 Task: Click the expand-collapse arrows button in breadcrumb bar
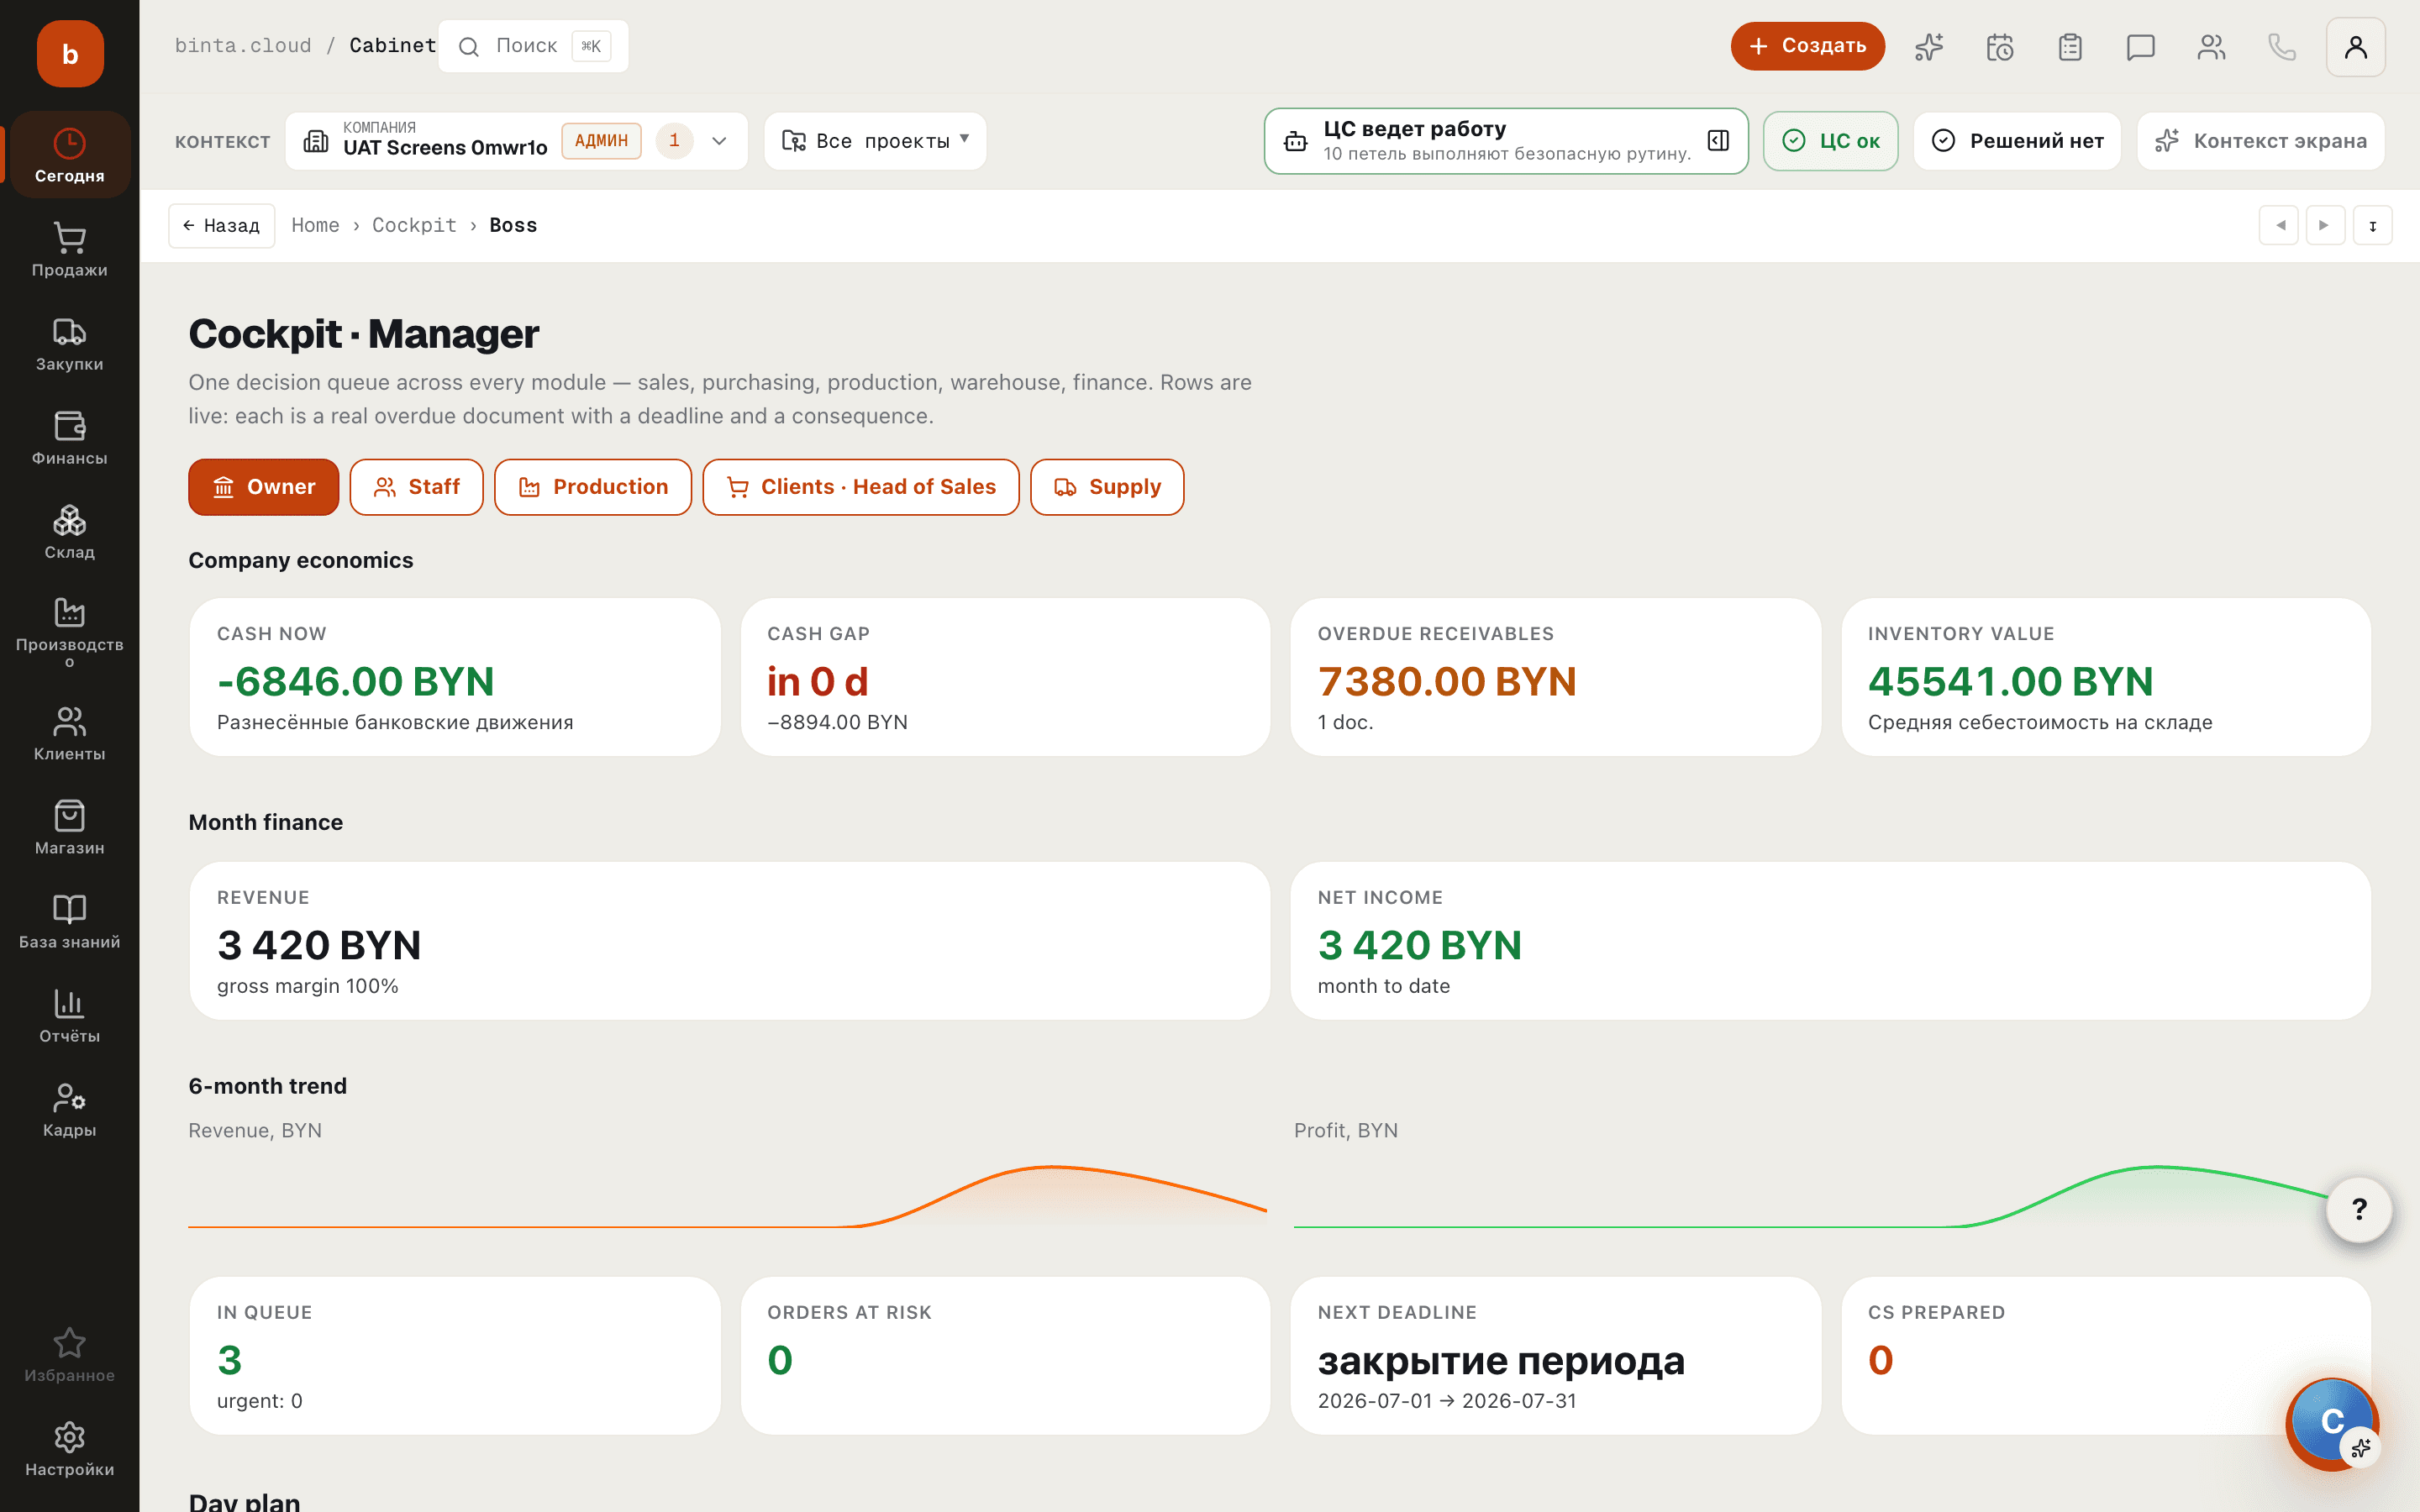(2372, 225)
